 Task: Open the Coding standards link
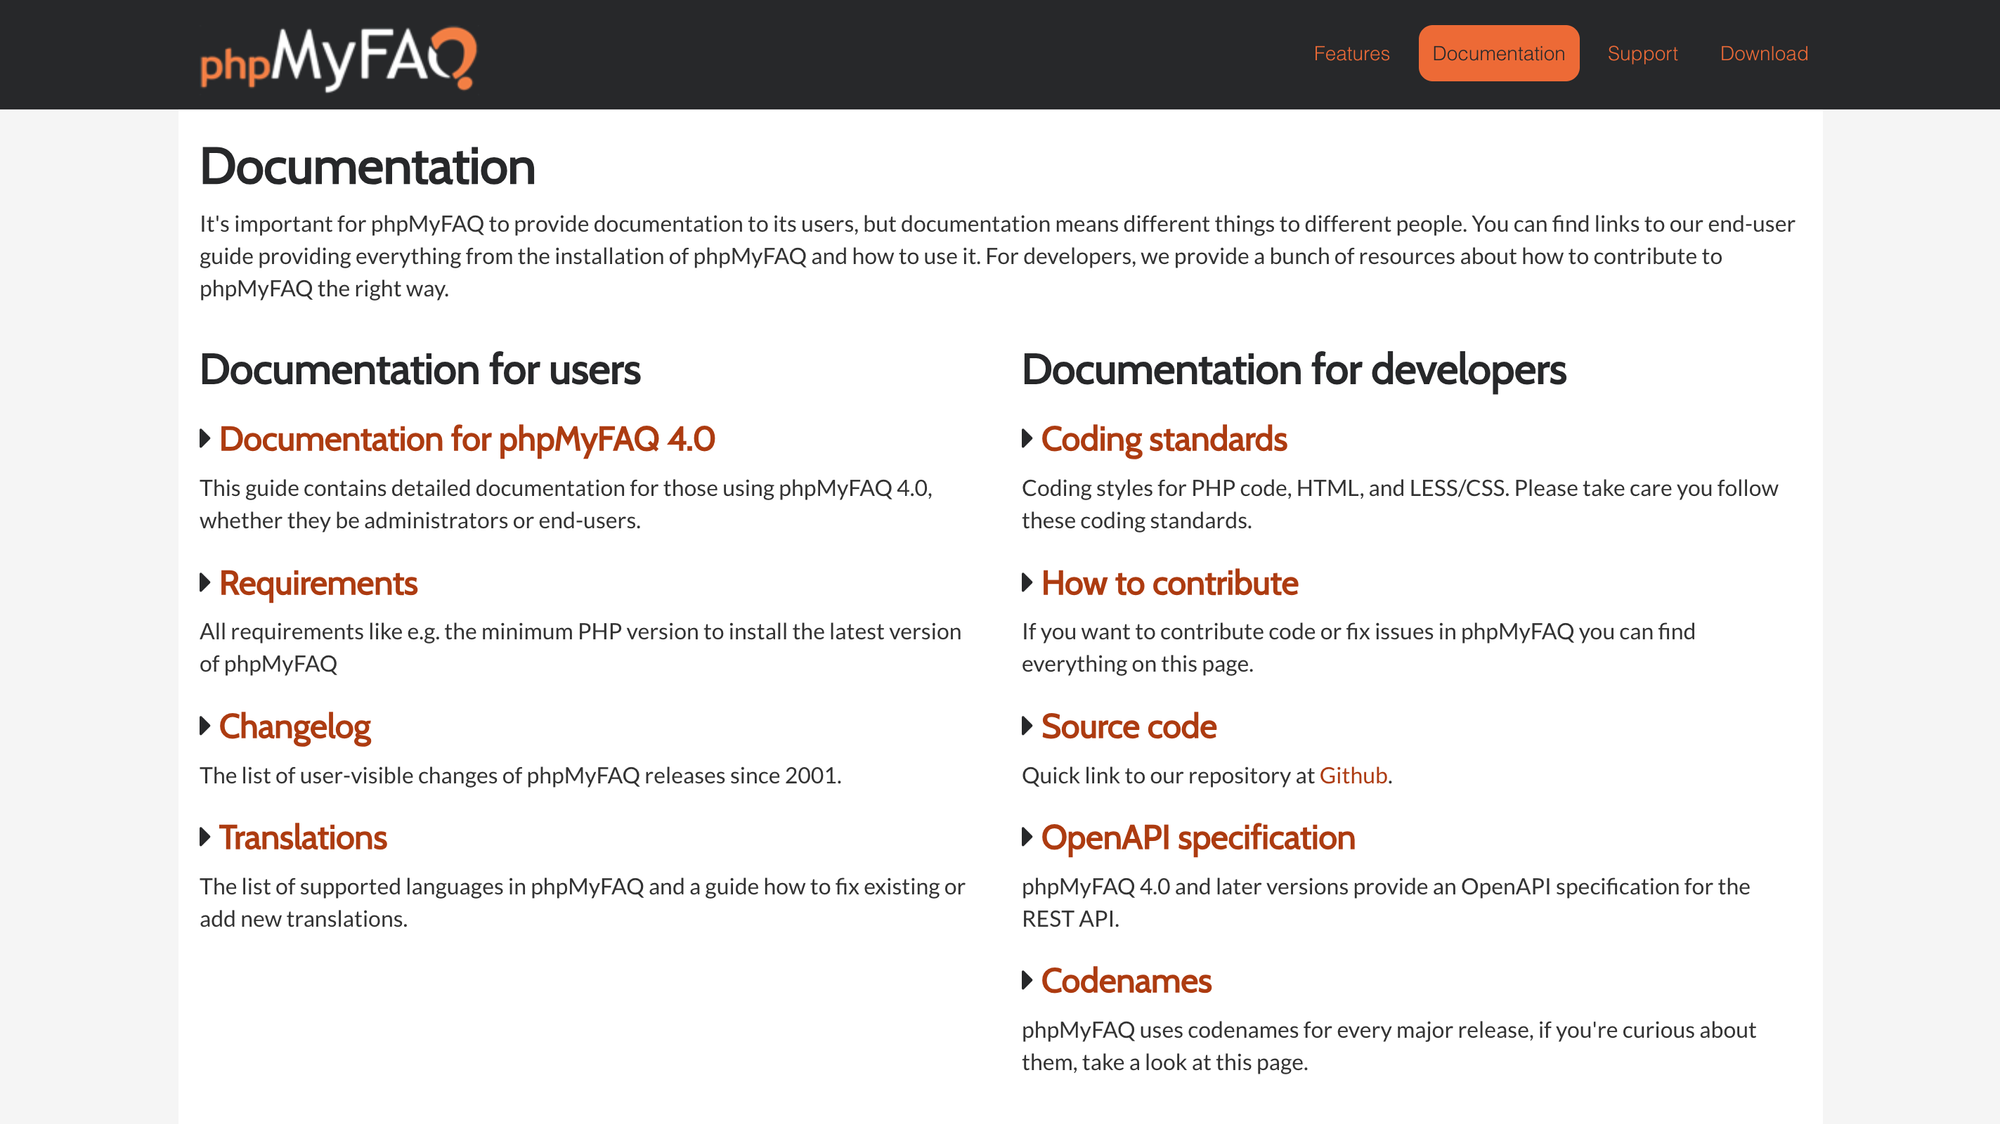coord(1164,440)
